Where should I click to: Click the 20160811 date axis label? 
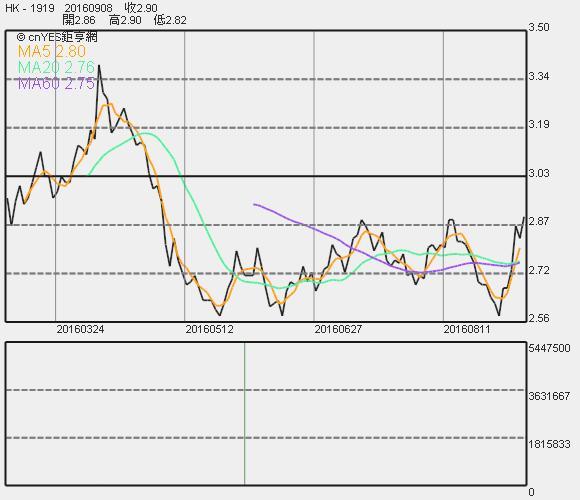467,329
